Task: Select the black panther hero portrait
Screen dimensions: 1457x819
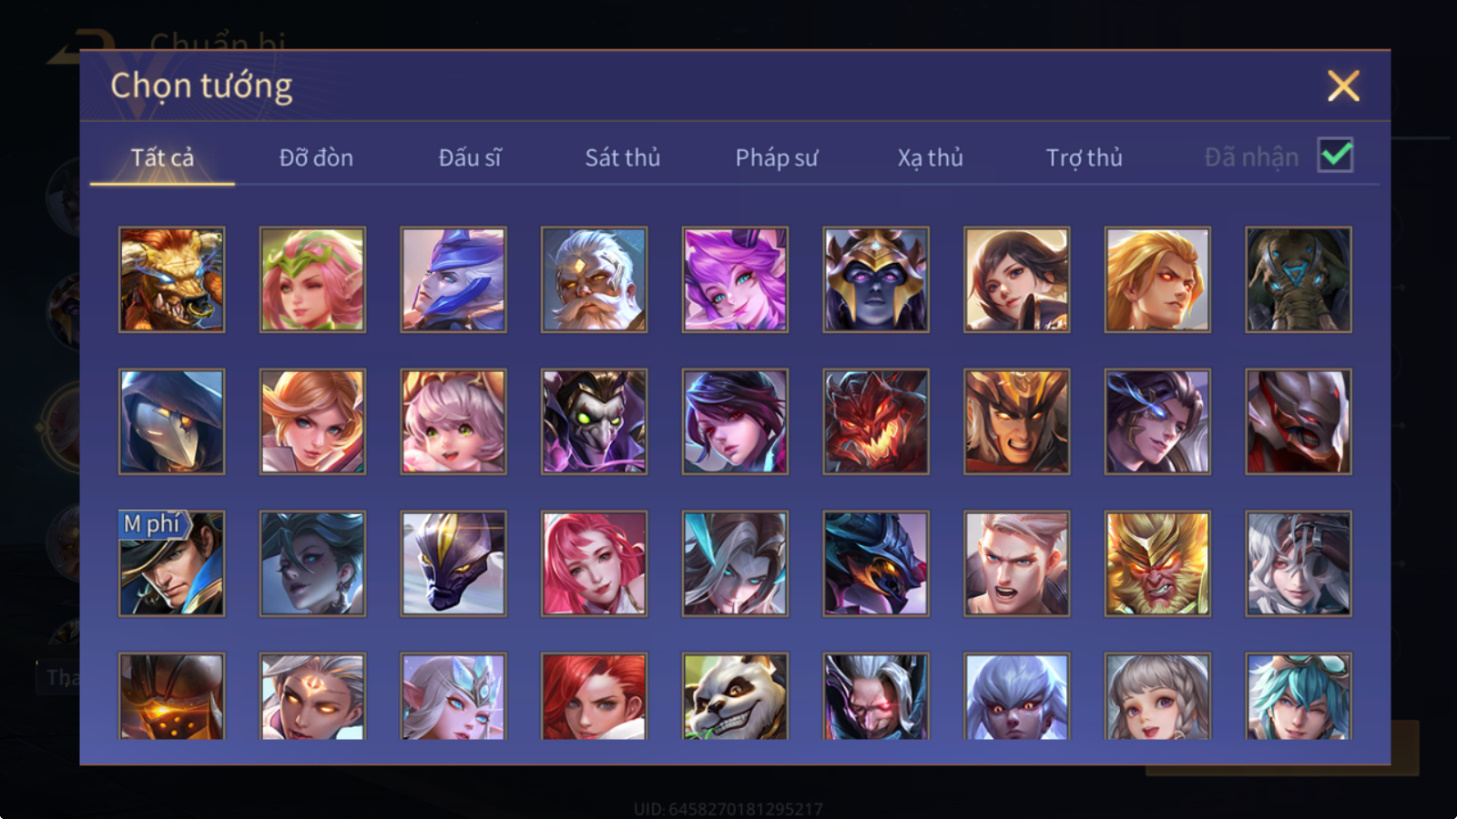Action: [453, 563]
